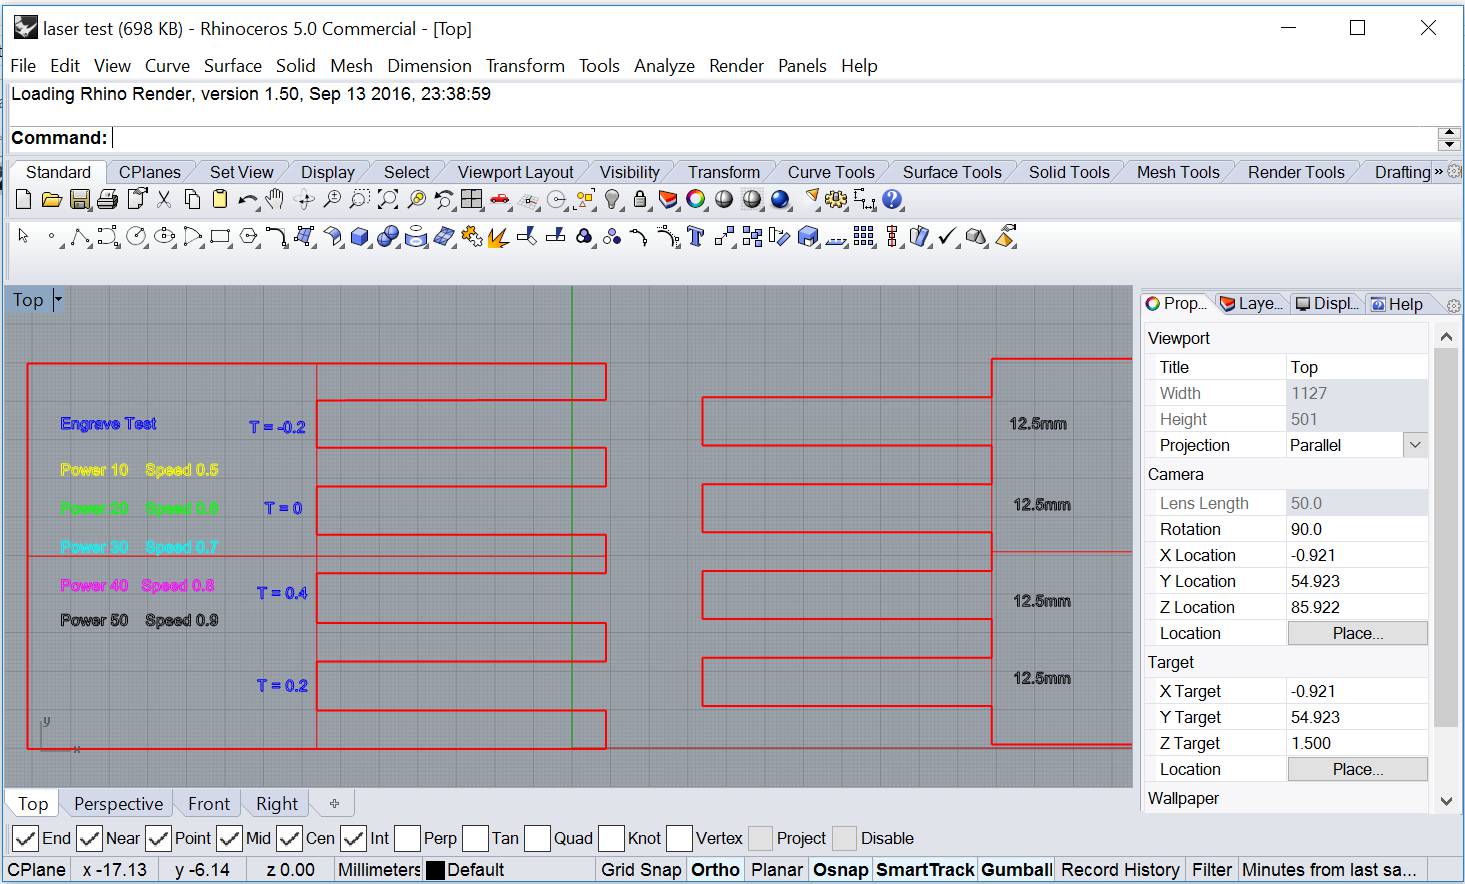
Task: Print with the printer icon
Action: point(107,199)
